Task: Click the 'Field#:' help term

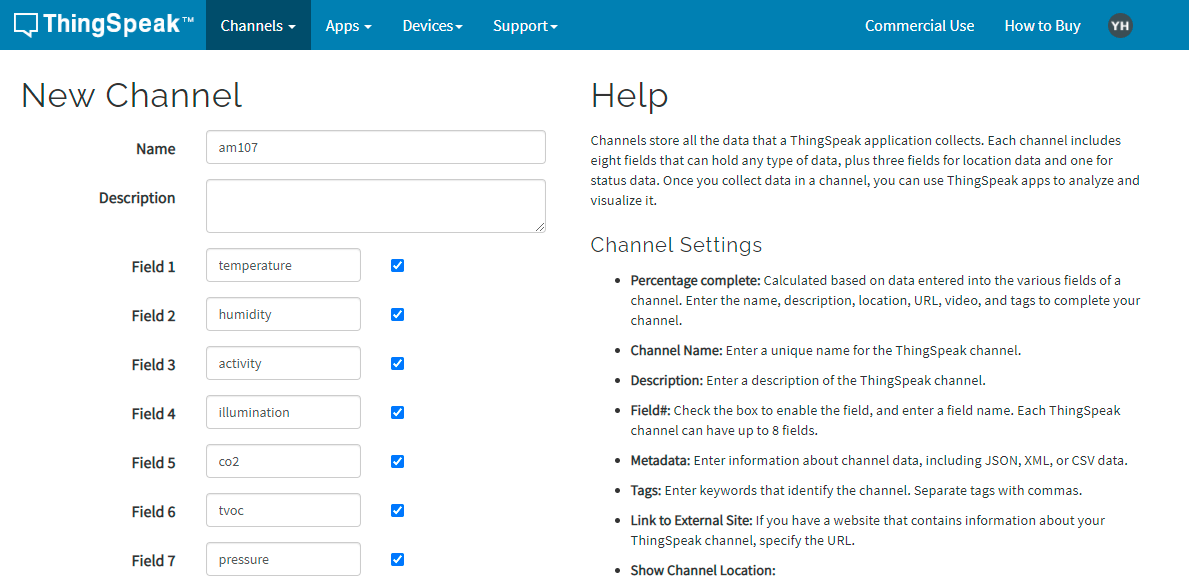Action: coord(650,410)
